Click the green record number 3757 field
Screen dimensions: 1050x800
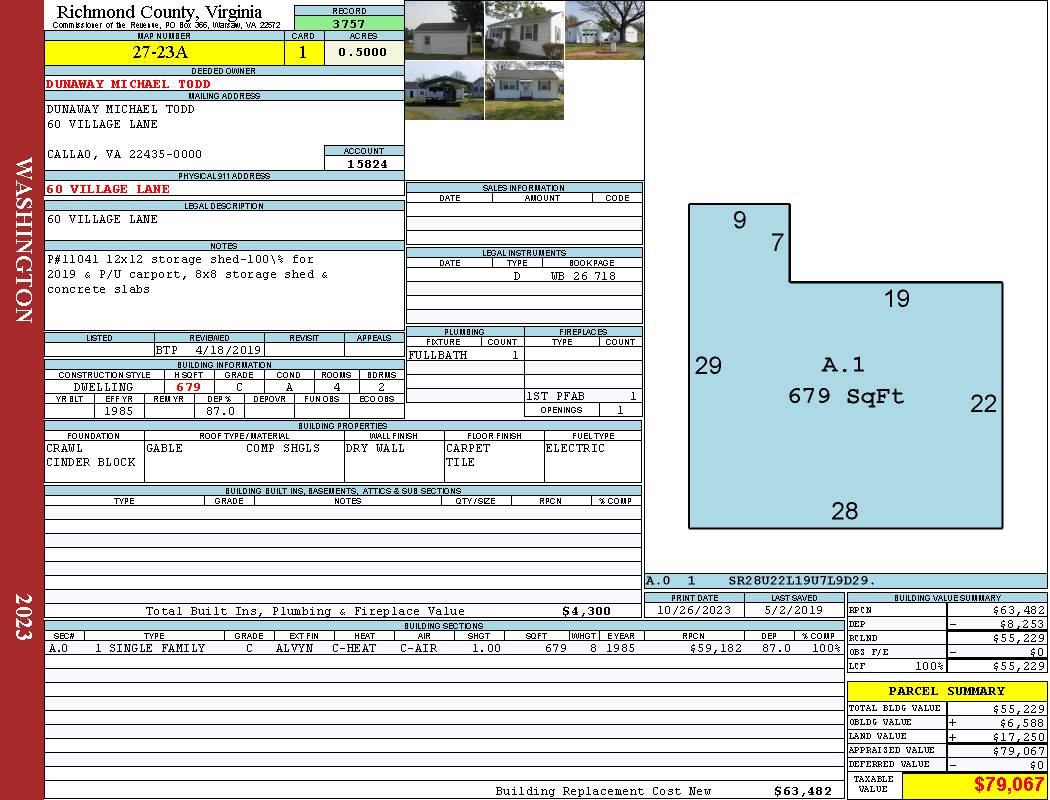click(349, 23)
